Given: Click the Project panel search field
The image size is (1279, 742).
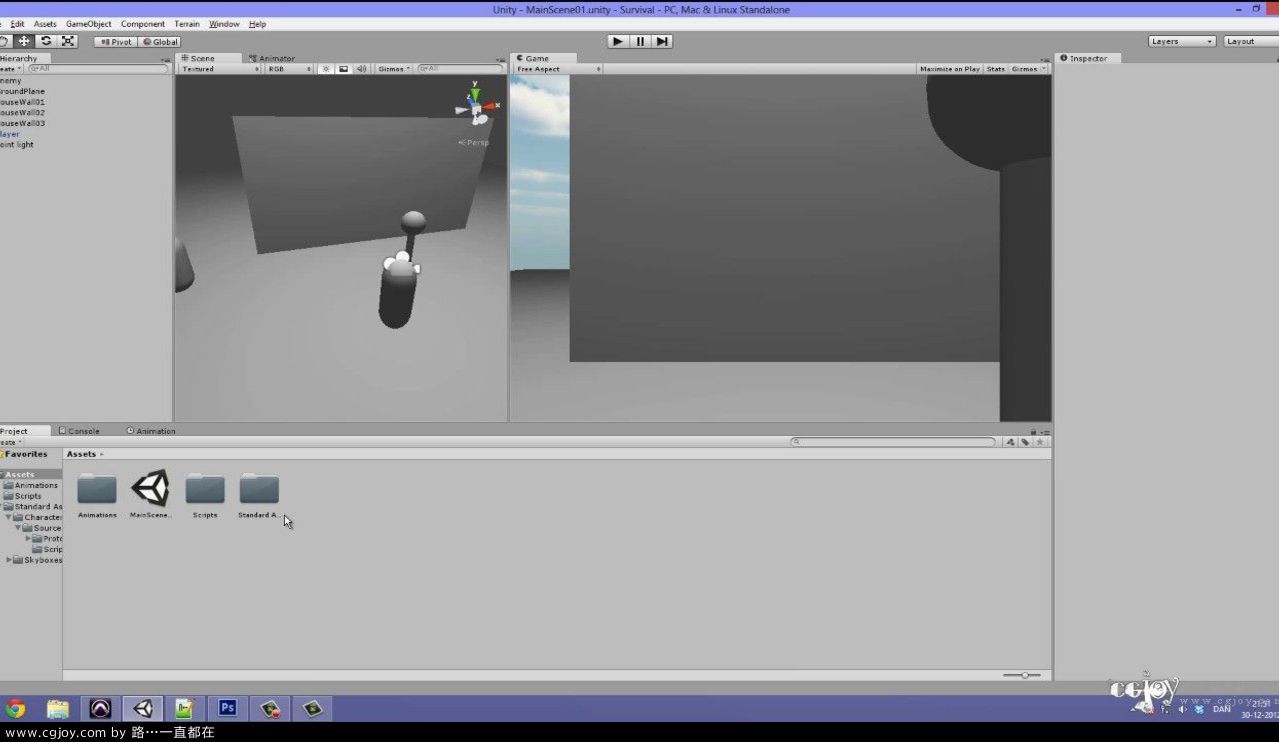Looking at the screenshot, I should point(893,441).
